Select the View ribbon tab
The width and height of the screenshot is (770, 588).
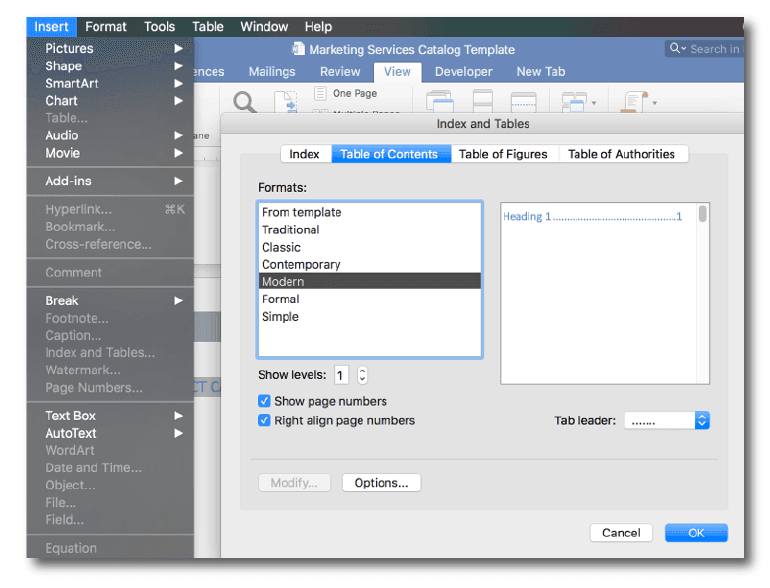click(397, 72)
